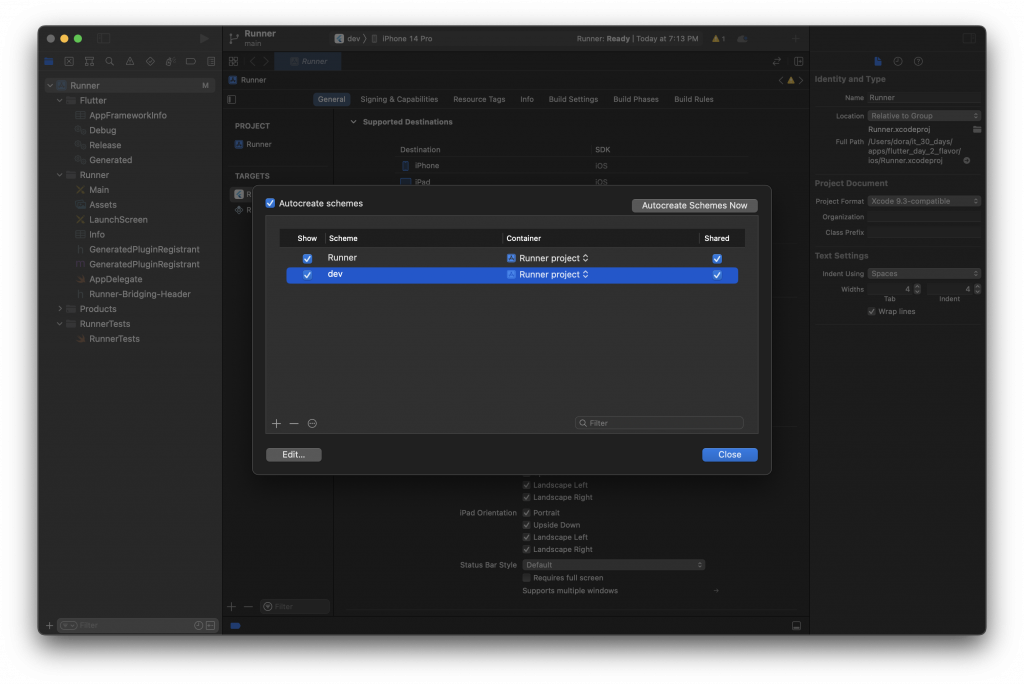
Task: Expand the Products group
Action: 59,309
